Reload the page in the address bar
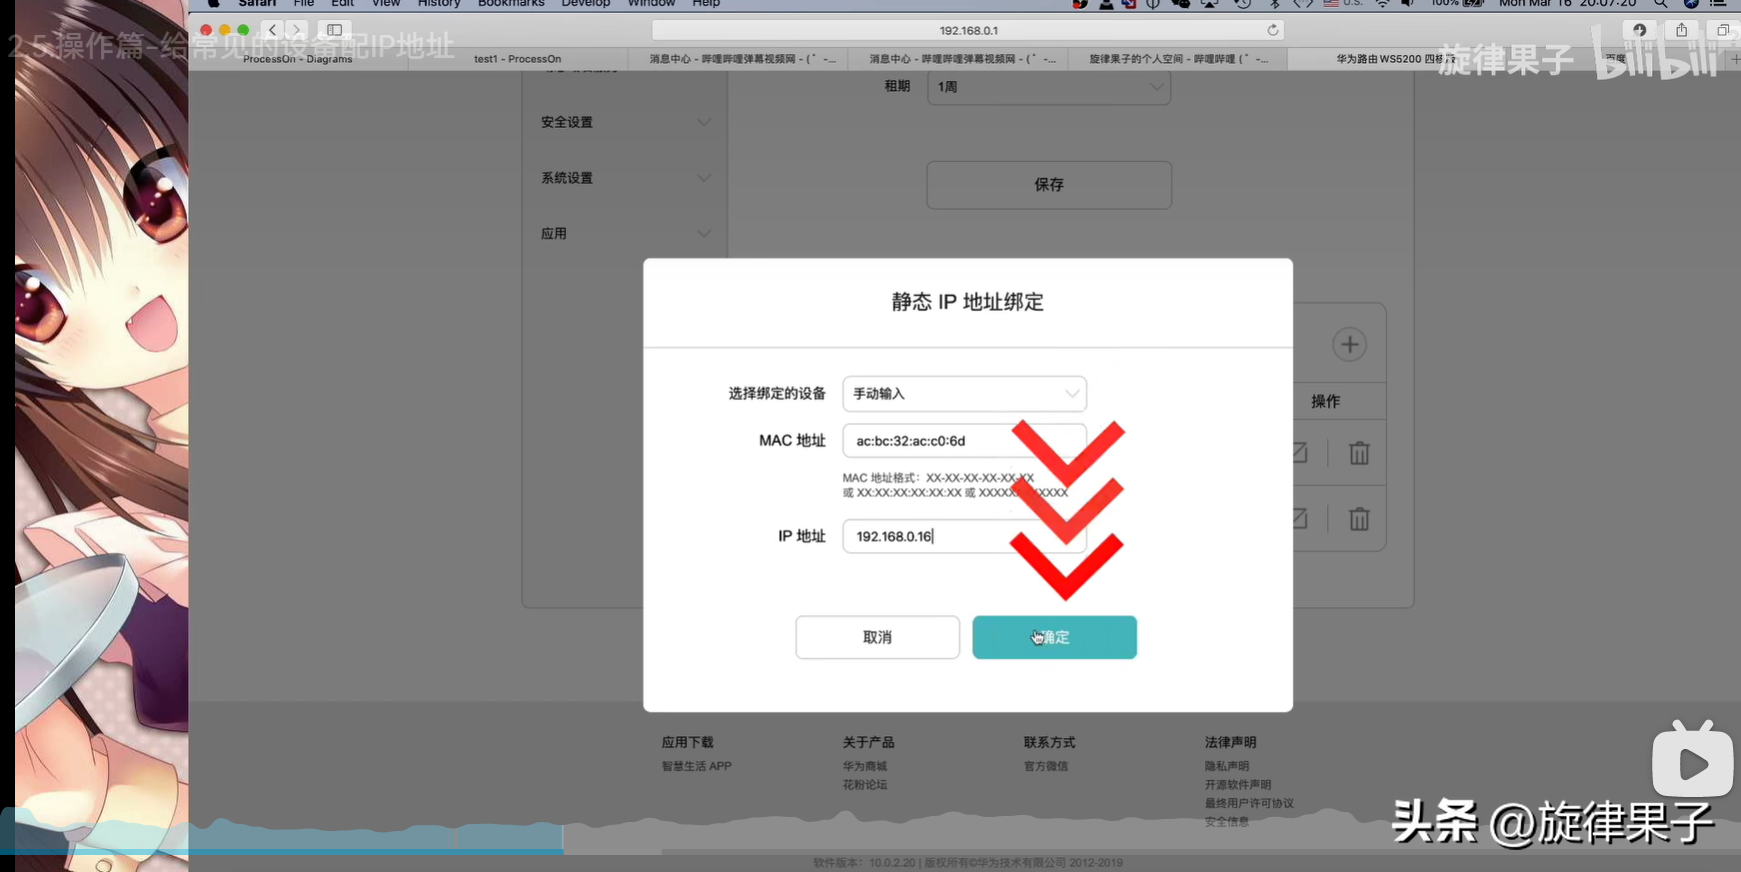 pos(1272,30)
